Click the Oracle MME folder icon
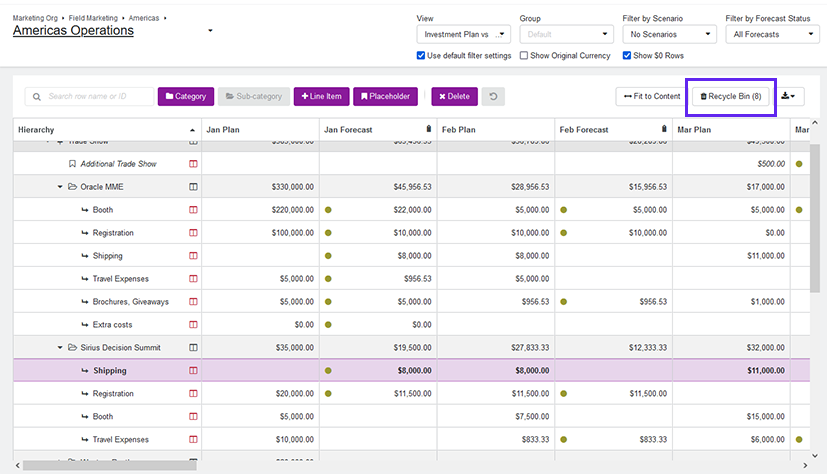This screenshot has height=474, width=827. pyautogui.click(x=72, y=187)
